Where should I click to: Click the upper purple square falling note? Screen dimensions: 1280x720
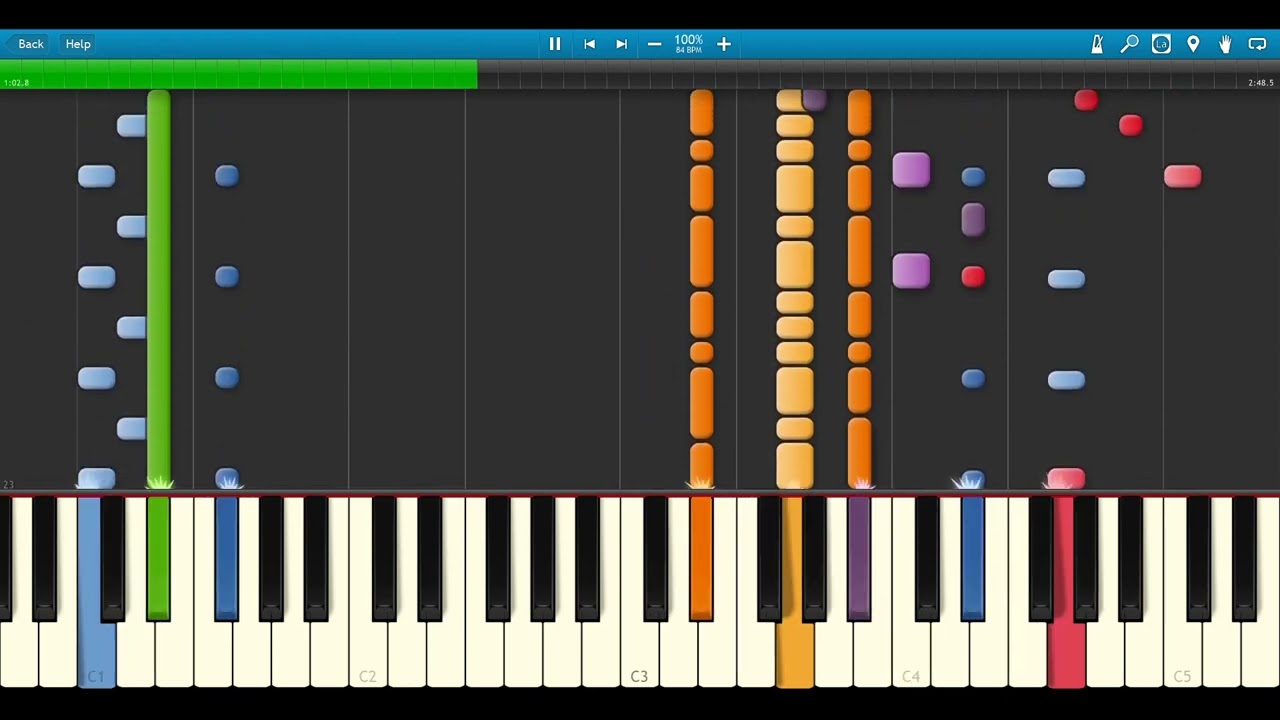pyautogui.click(x=911, y=171)
